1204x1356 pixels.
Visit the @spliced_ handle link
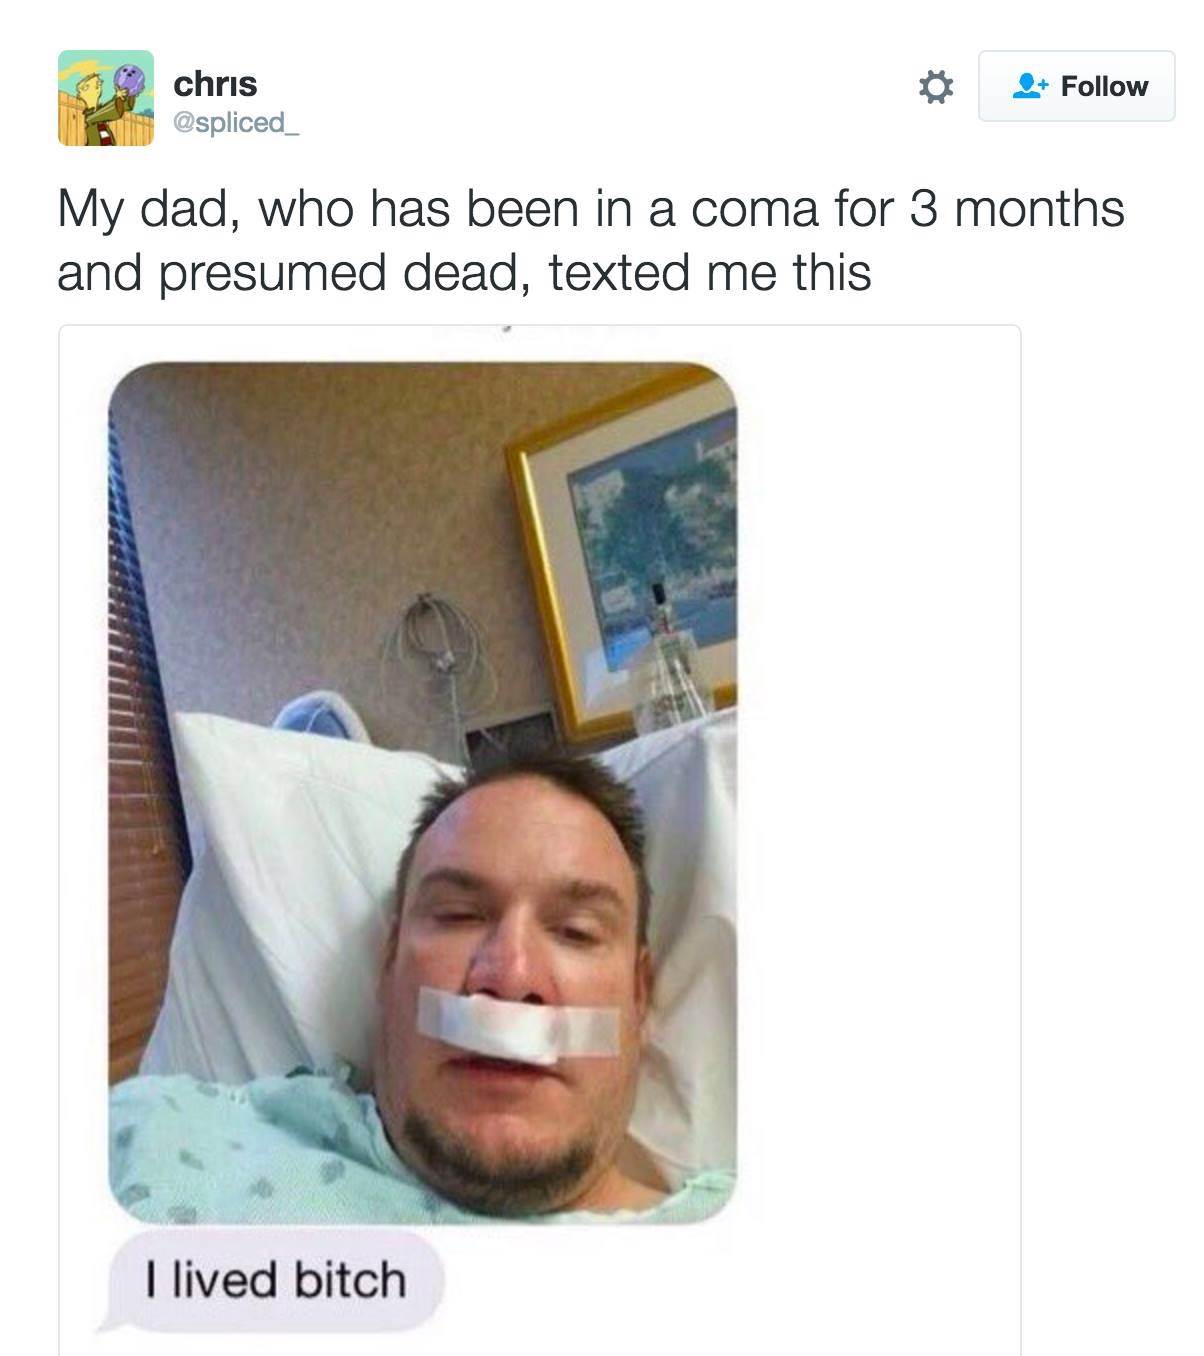tap(235, 122)
